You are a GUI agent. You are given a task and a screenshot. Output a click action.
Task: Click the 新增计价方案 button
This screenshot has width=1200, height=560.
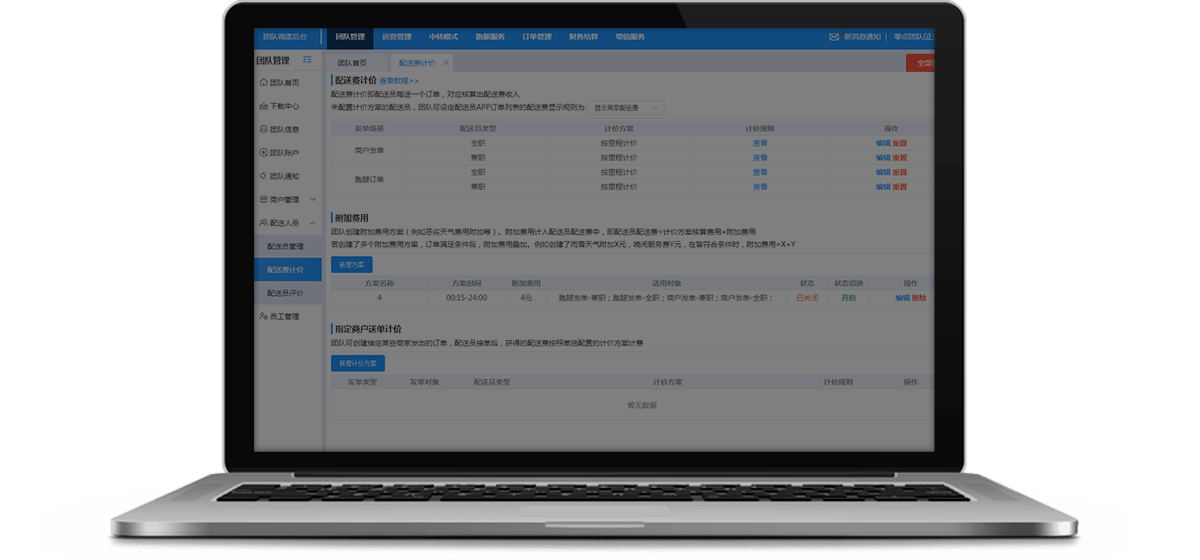click(x=357, y=363)
